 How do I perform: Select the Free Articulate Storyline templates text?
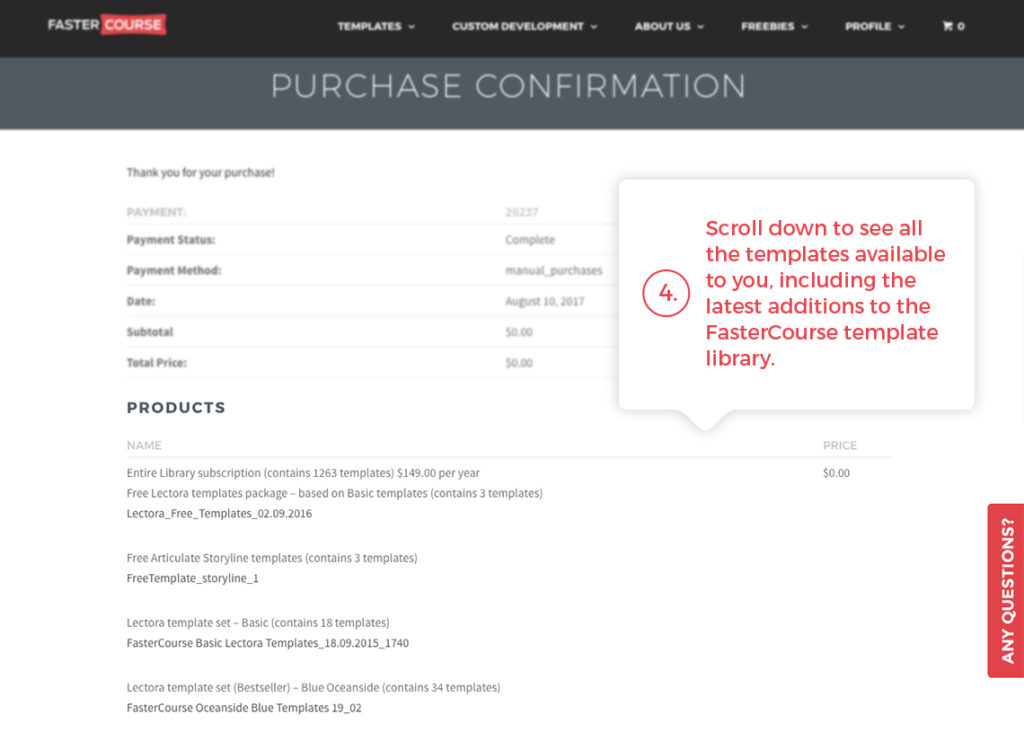pos(272,558)
